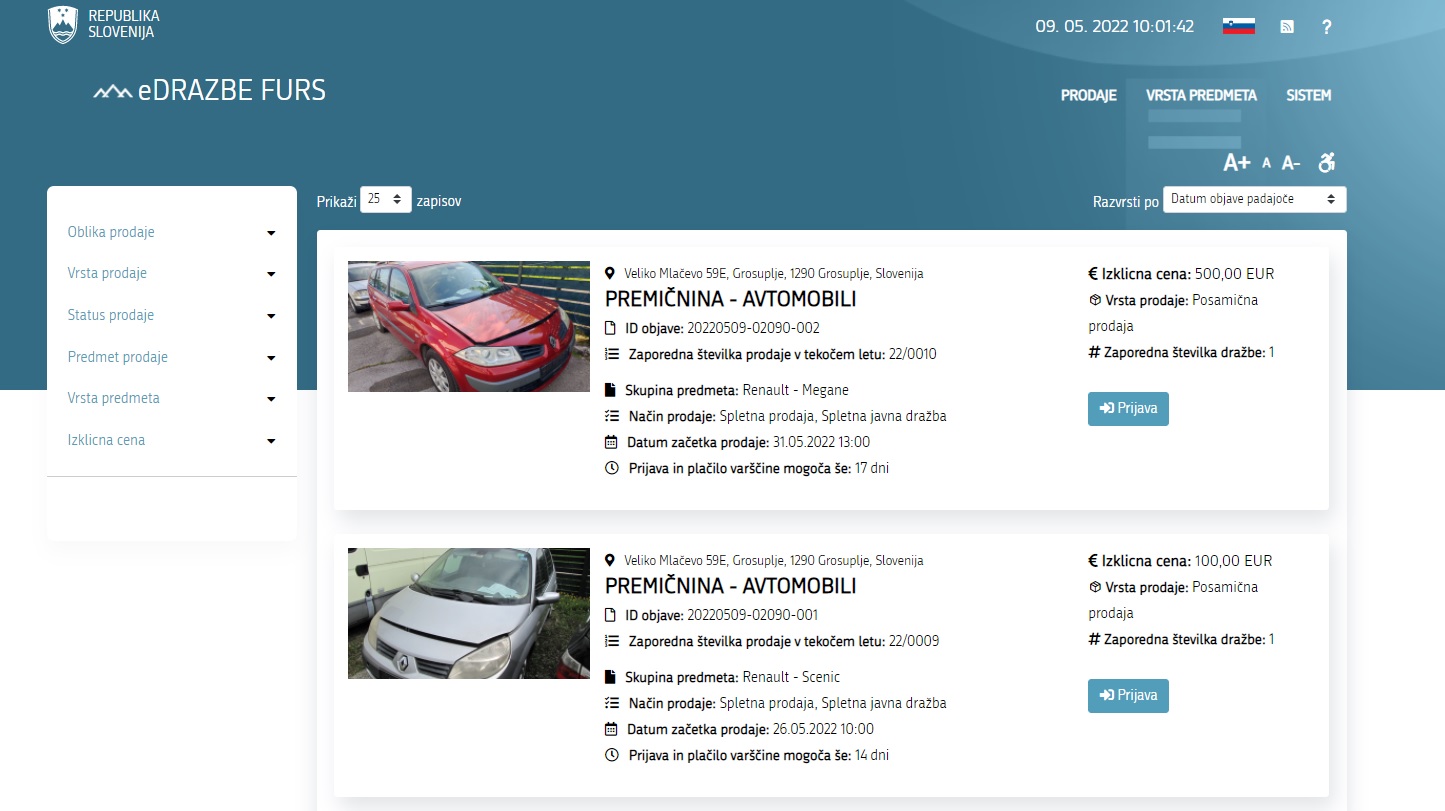Click Prijava for the Renault Megane
The image size is (1445, 811).
point(1128,409)
